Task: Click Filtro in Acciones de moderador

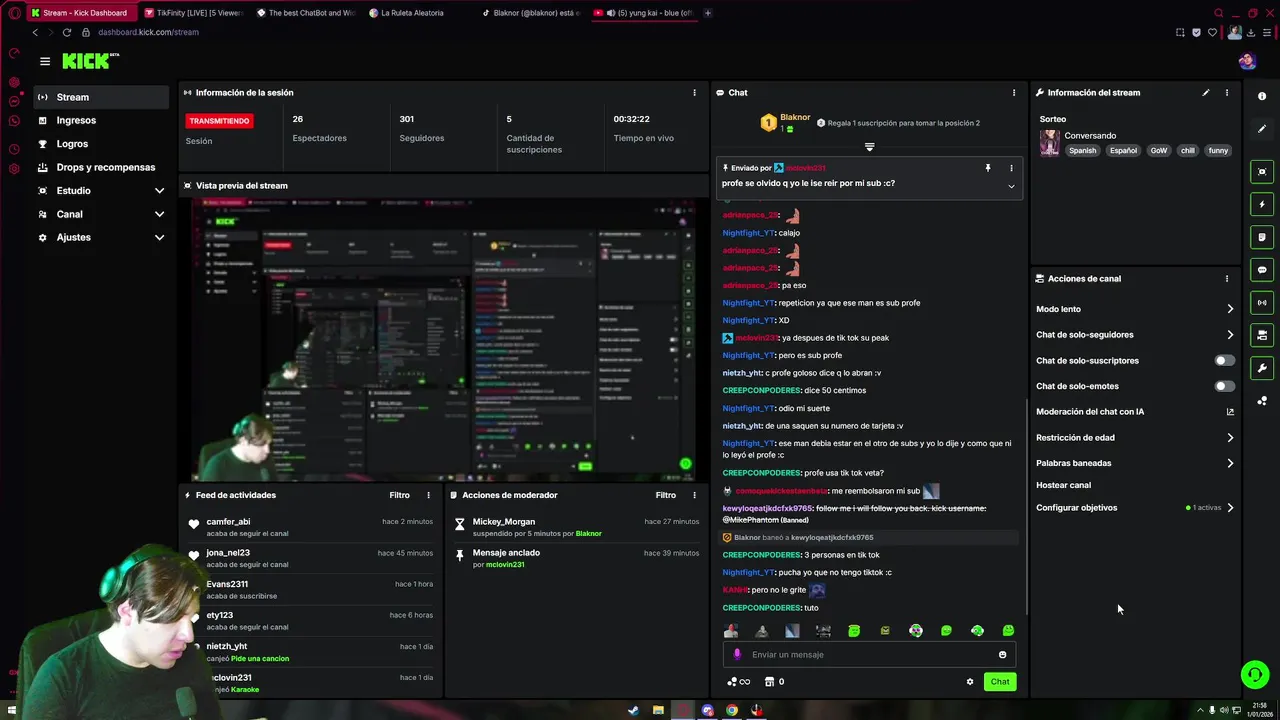Action: point(665,495)
